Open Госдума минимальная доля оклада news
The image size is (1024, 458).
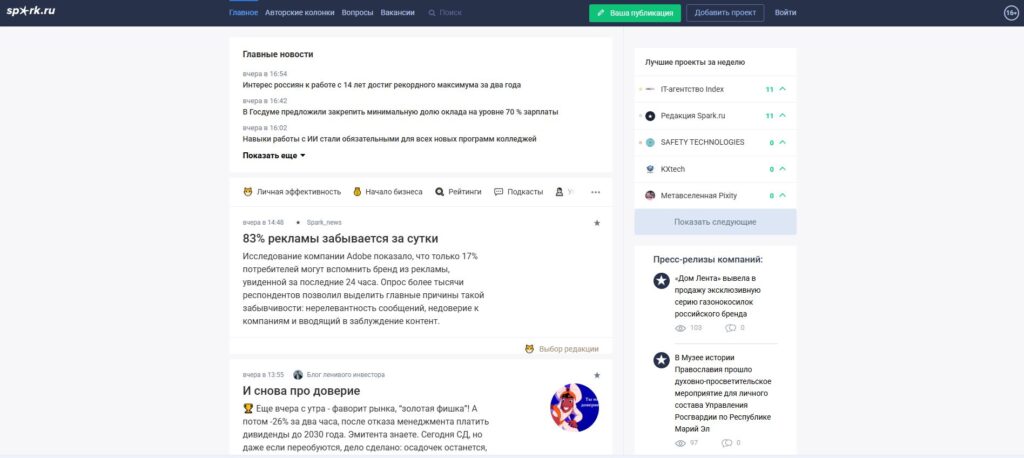[x=400, y=112]
